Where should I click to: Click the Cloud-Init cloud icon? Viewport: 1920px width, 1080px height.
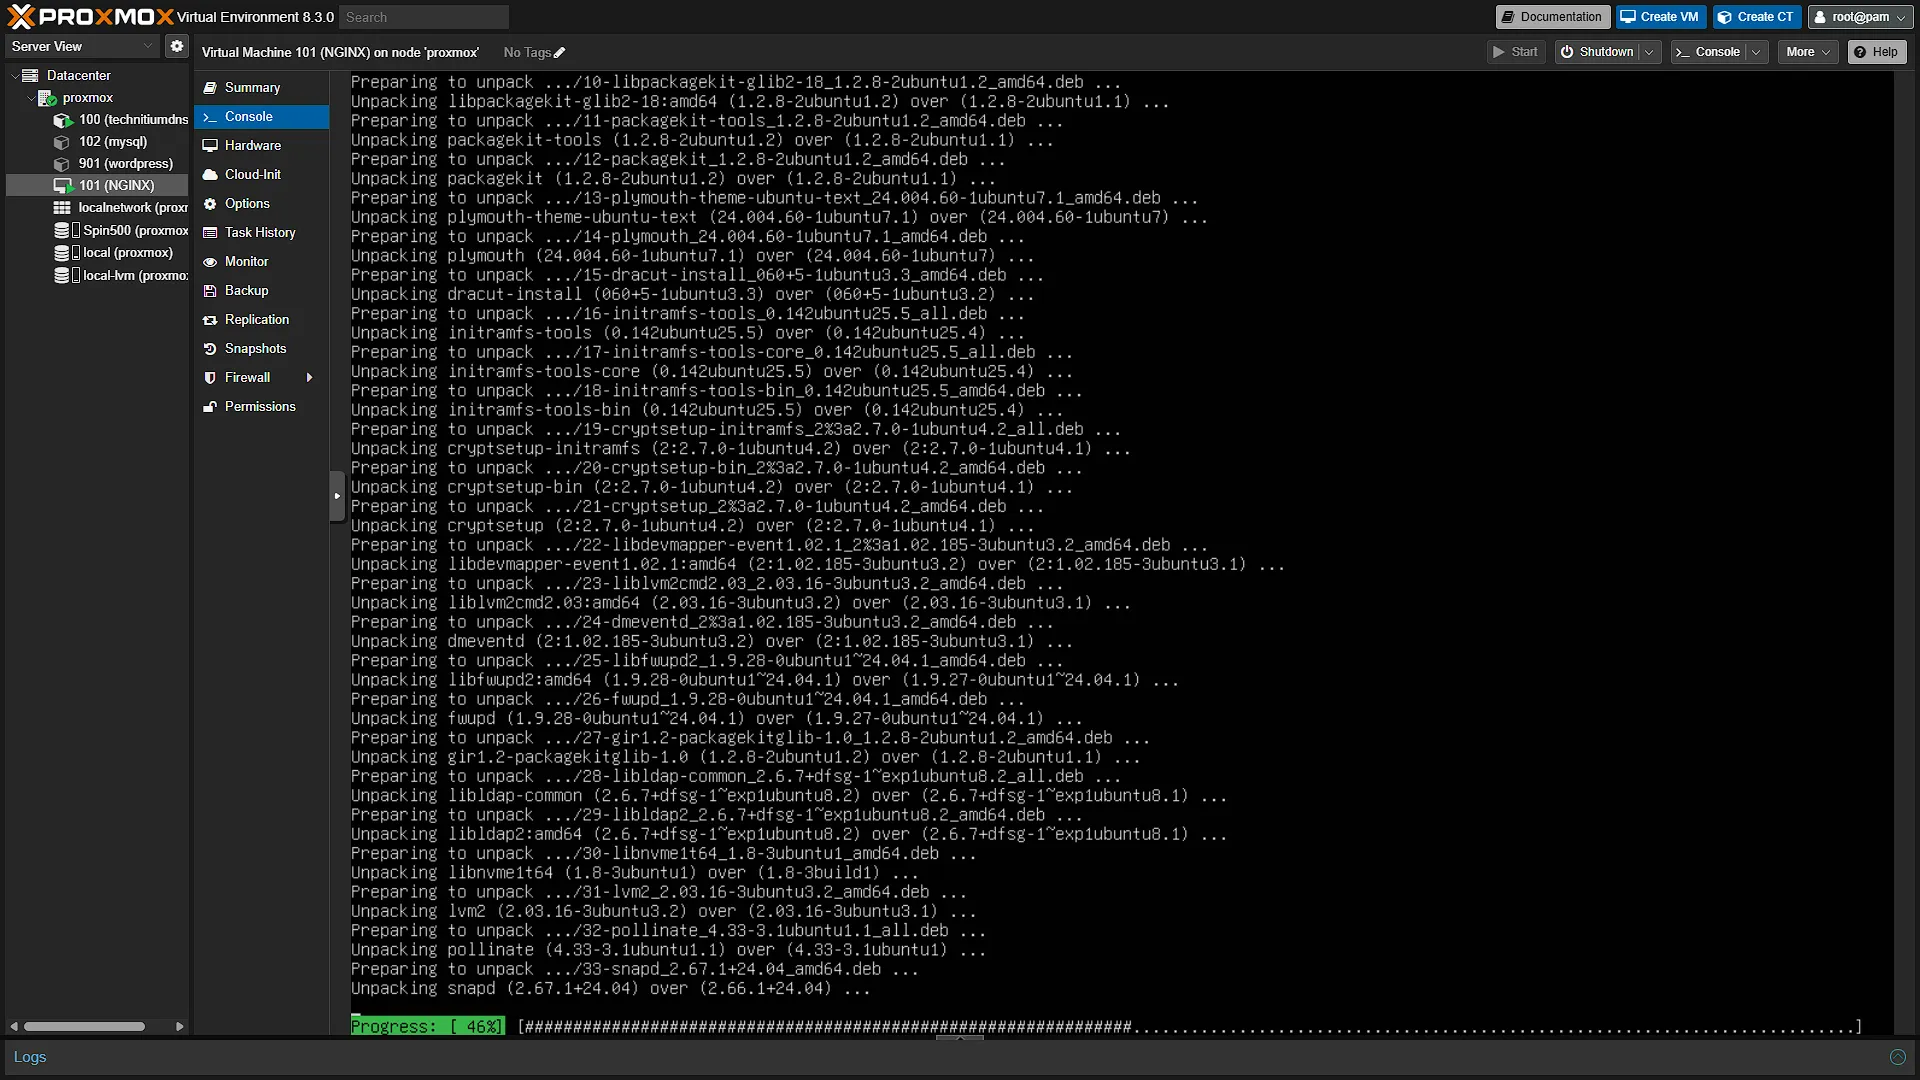pos(210,175)
